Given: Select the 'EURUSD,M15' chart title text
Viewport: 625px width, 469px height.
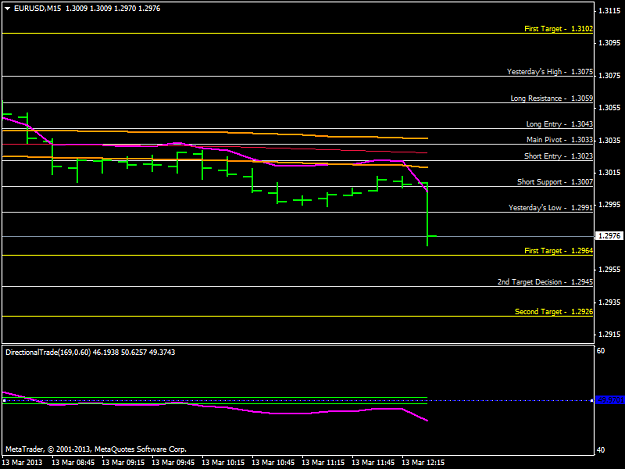Looking at the screenshot, I should (x=37, y=8).
